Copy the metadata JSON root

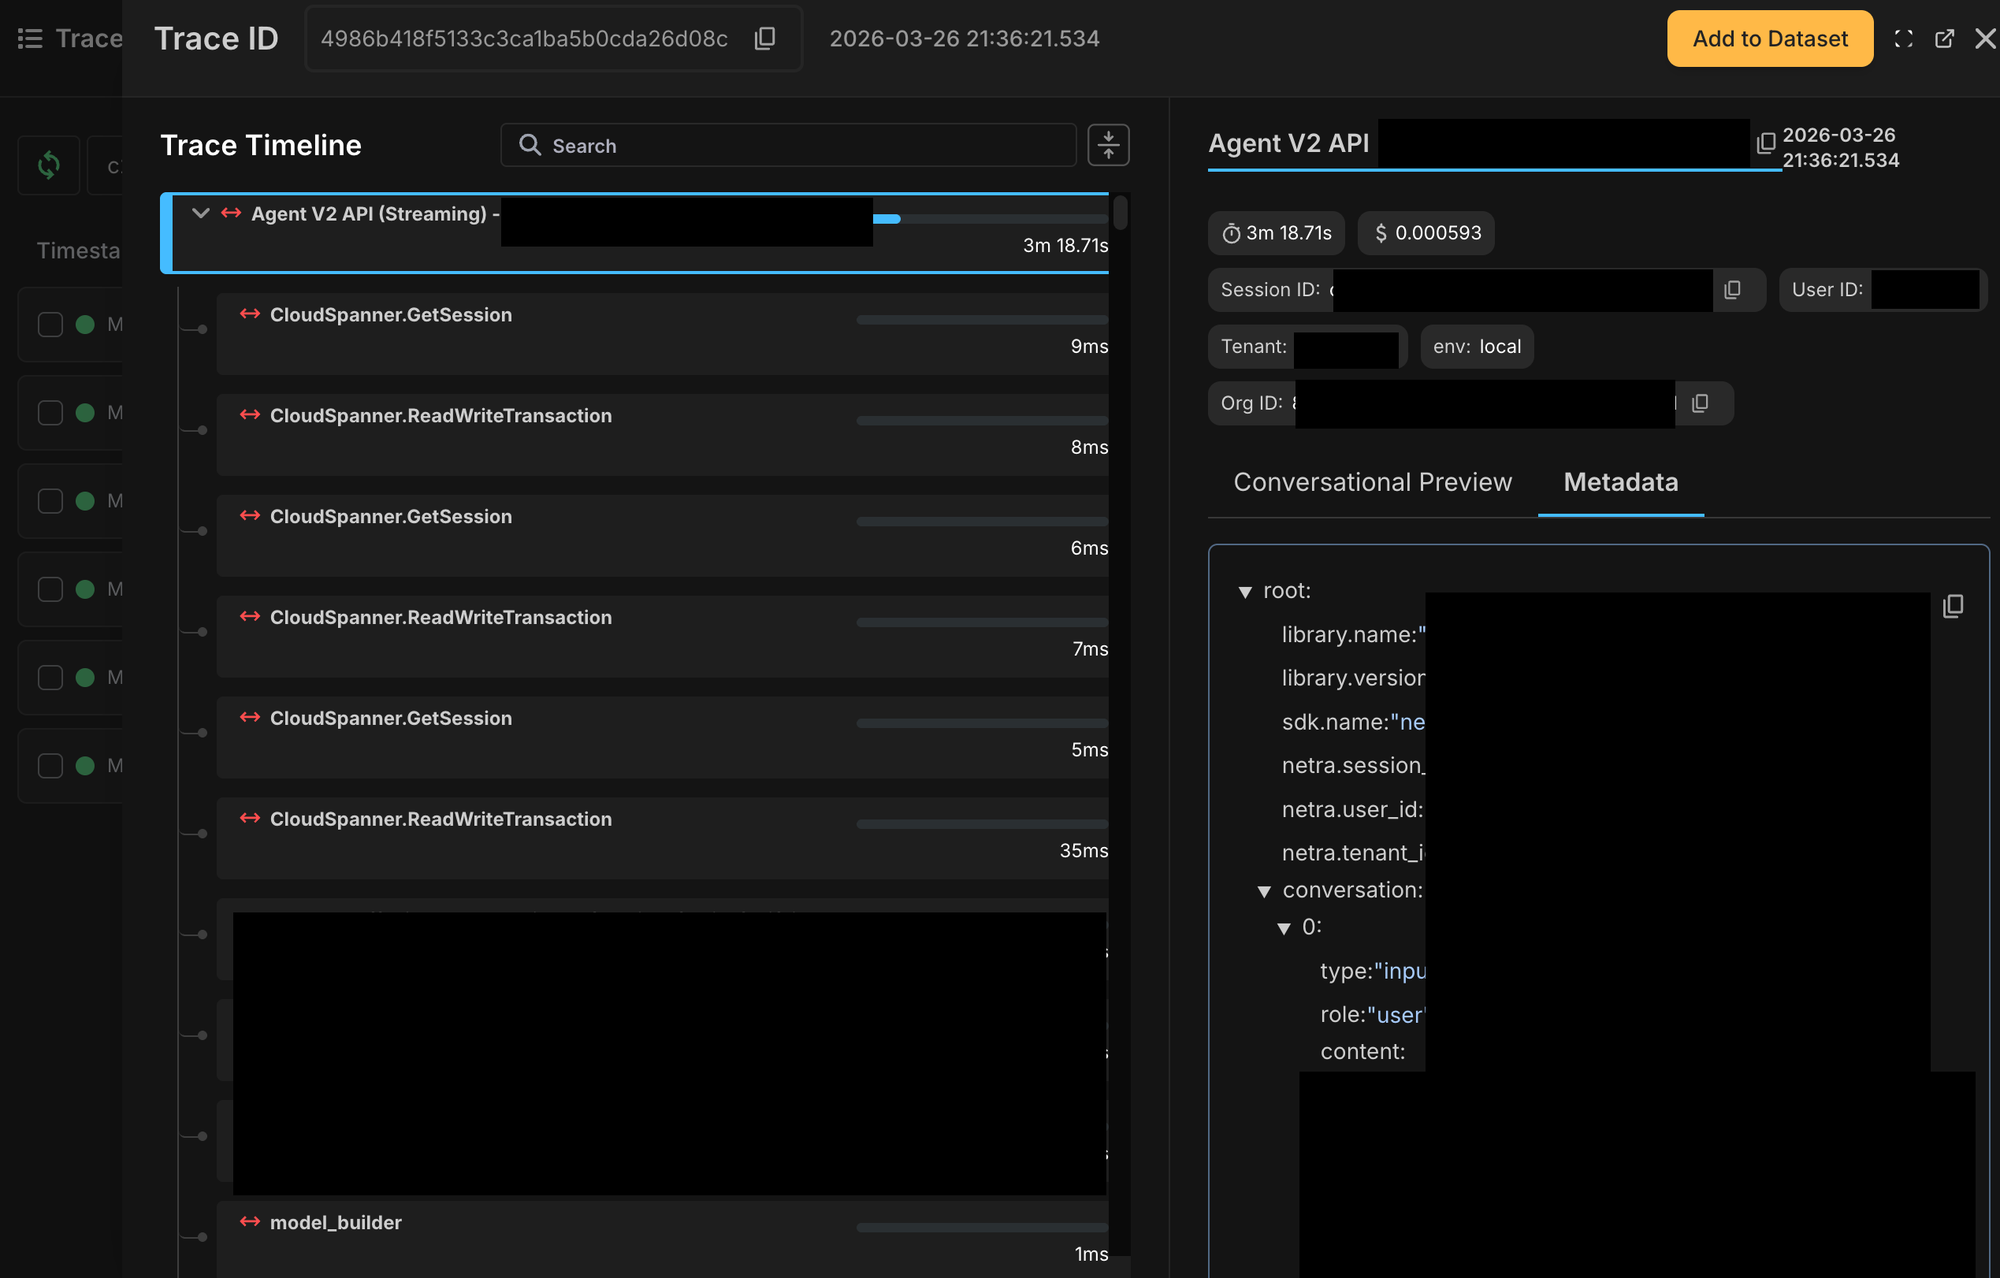(x=1952, y=606)
